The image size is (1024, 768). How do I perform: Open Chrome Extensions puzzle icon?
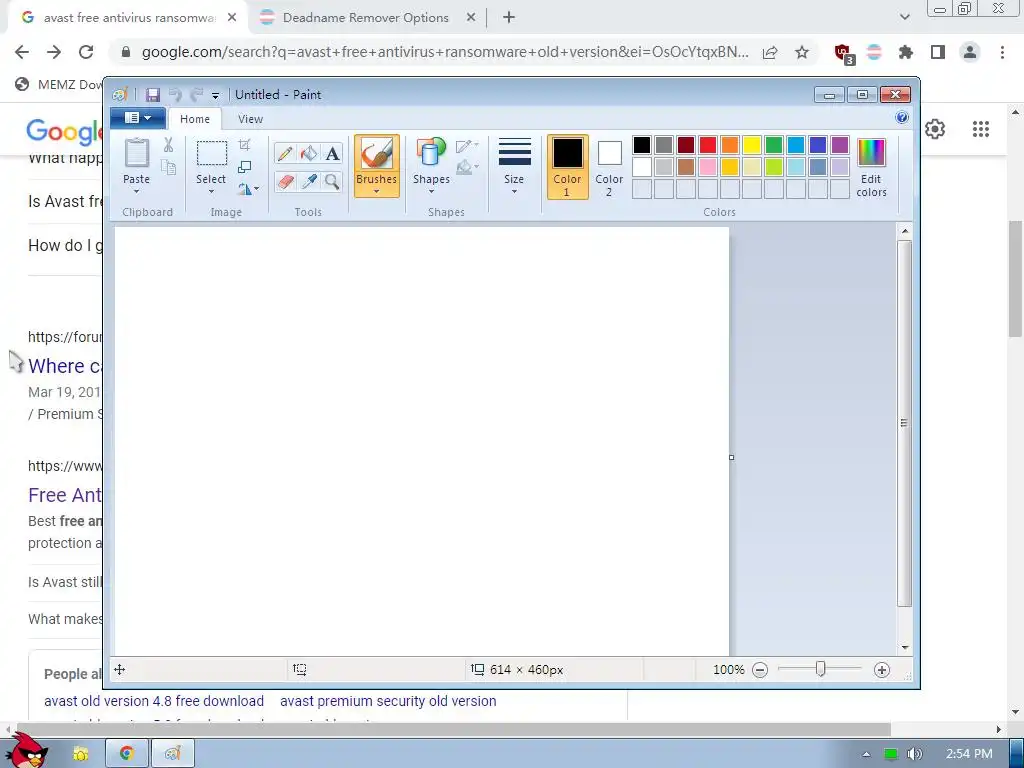tap(905, 52)
